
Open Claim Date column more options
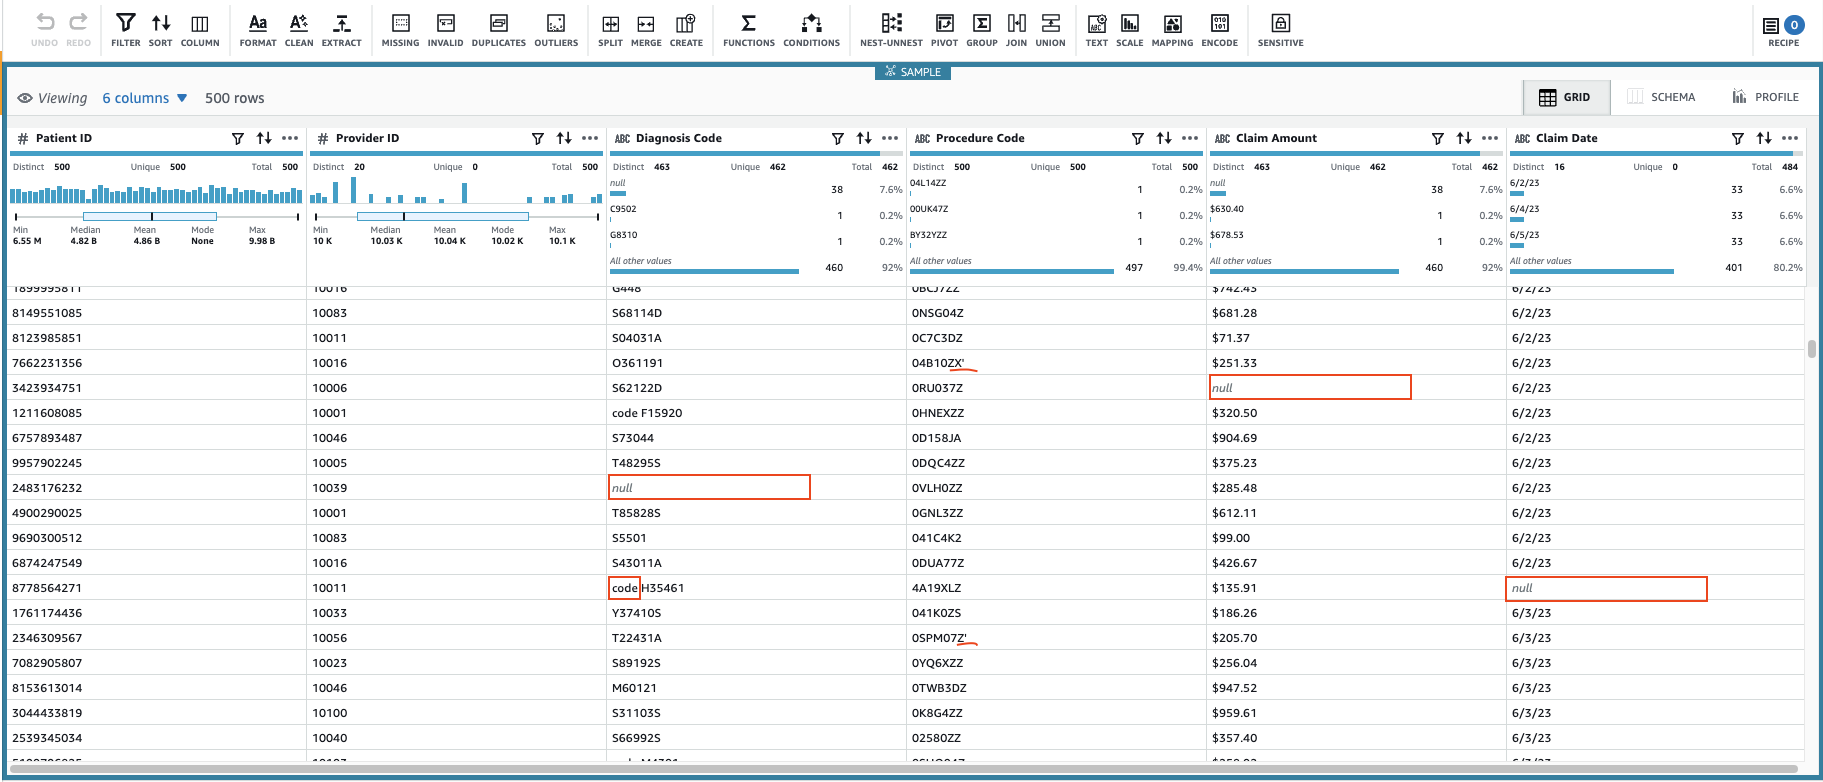point(1790,138)
